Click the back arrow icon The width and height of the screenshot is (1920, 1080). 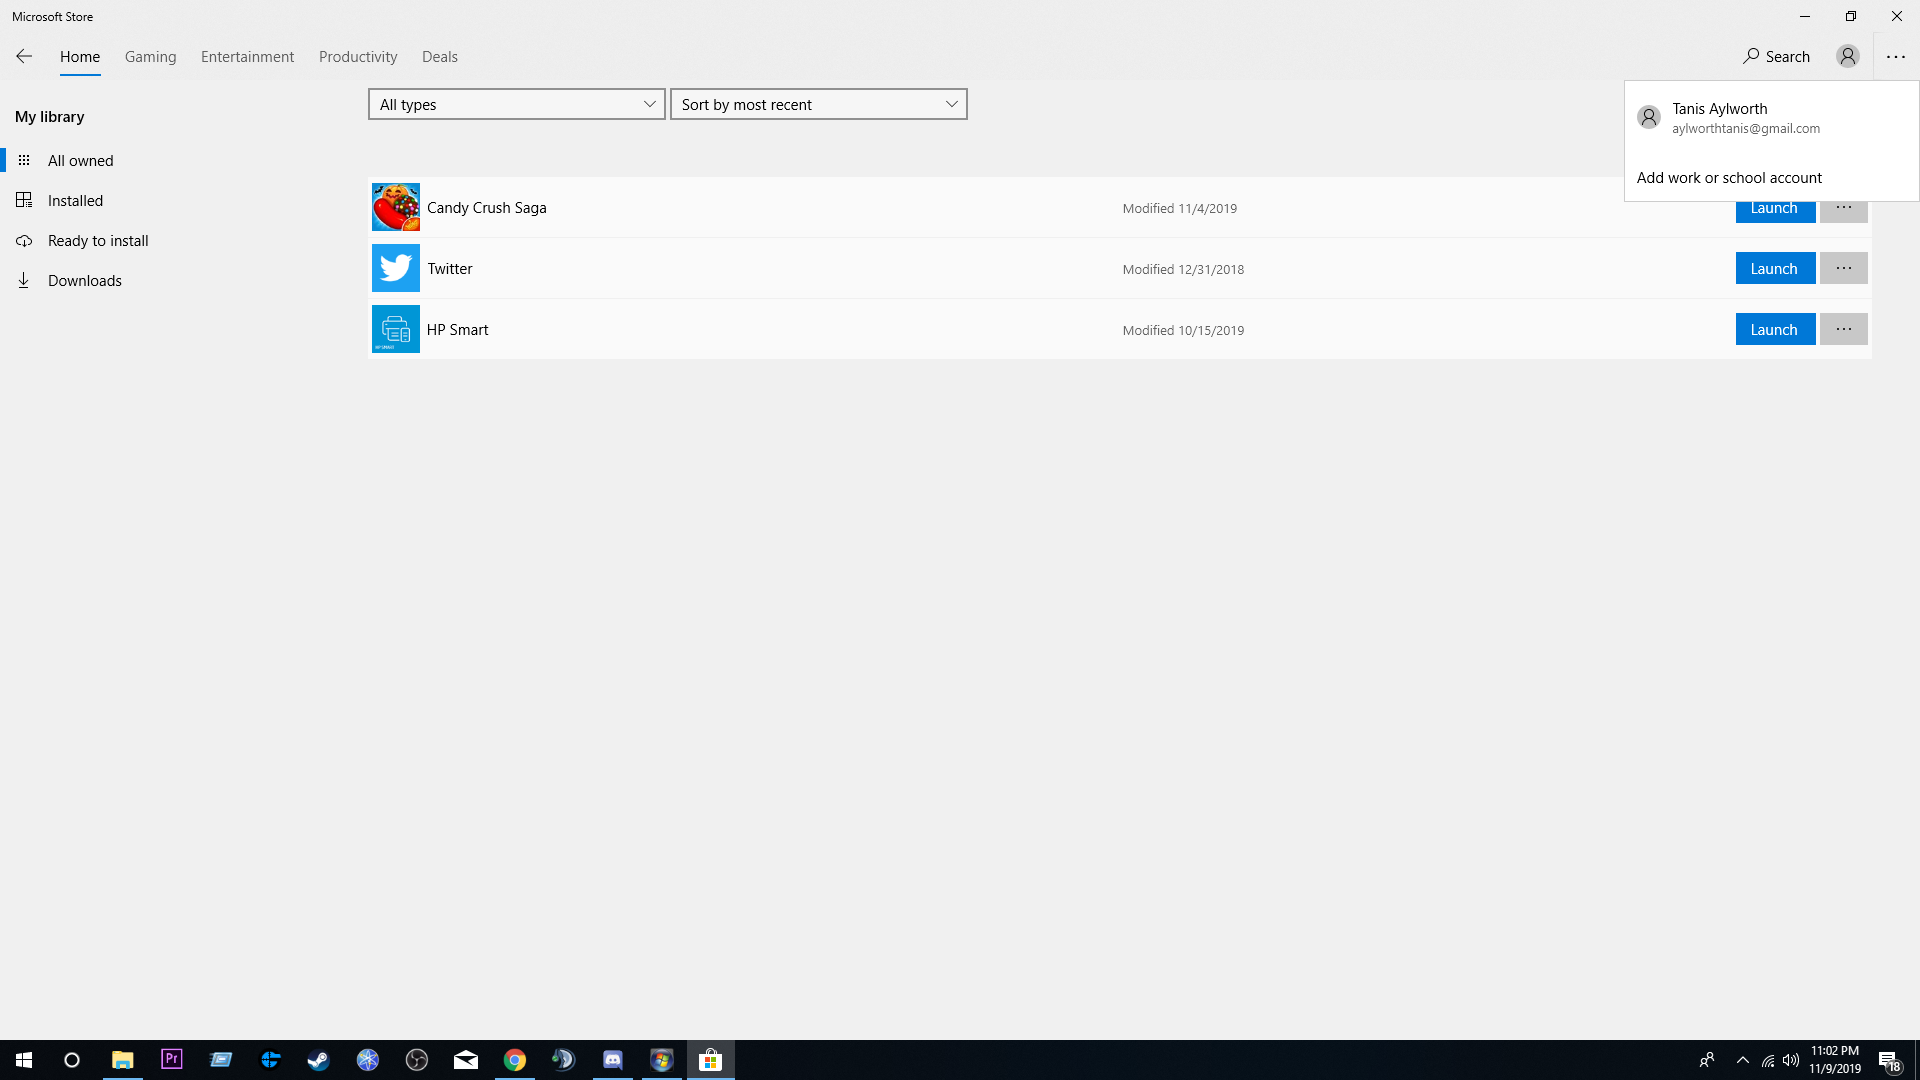pyautogui.click(x=24, y=56)
